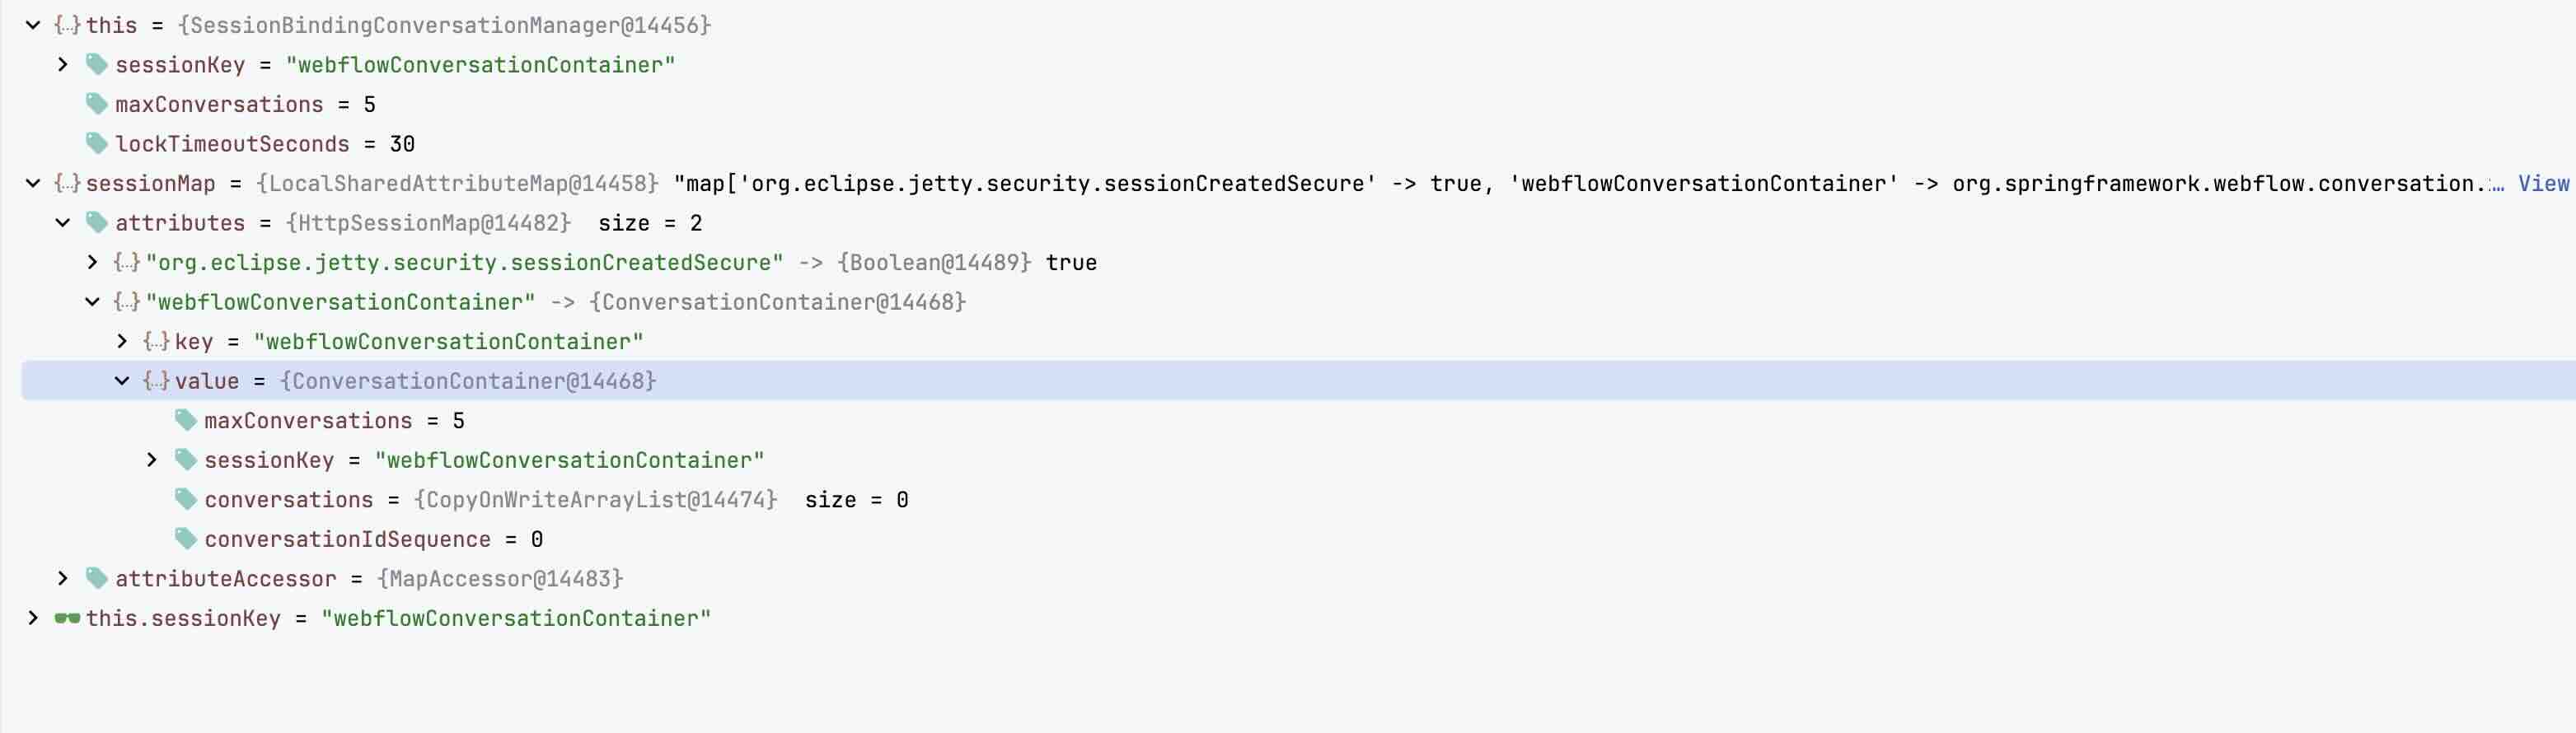Image resolution: width=2576 pixels, height=733 pixels.
Task: Collapse the sessionMap LocalSharedAttributeMap node
Action: 33,183
